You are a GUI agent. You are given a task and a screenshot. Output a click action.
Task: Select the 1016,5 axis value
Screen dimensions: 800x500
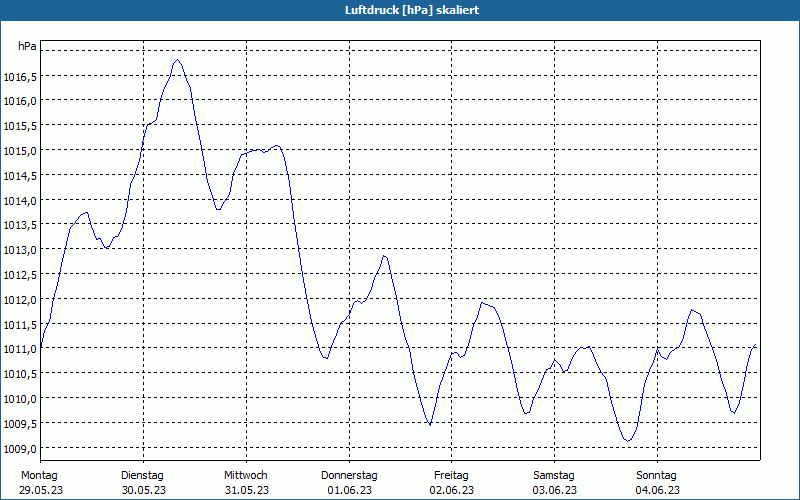pos(20,77)
